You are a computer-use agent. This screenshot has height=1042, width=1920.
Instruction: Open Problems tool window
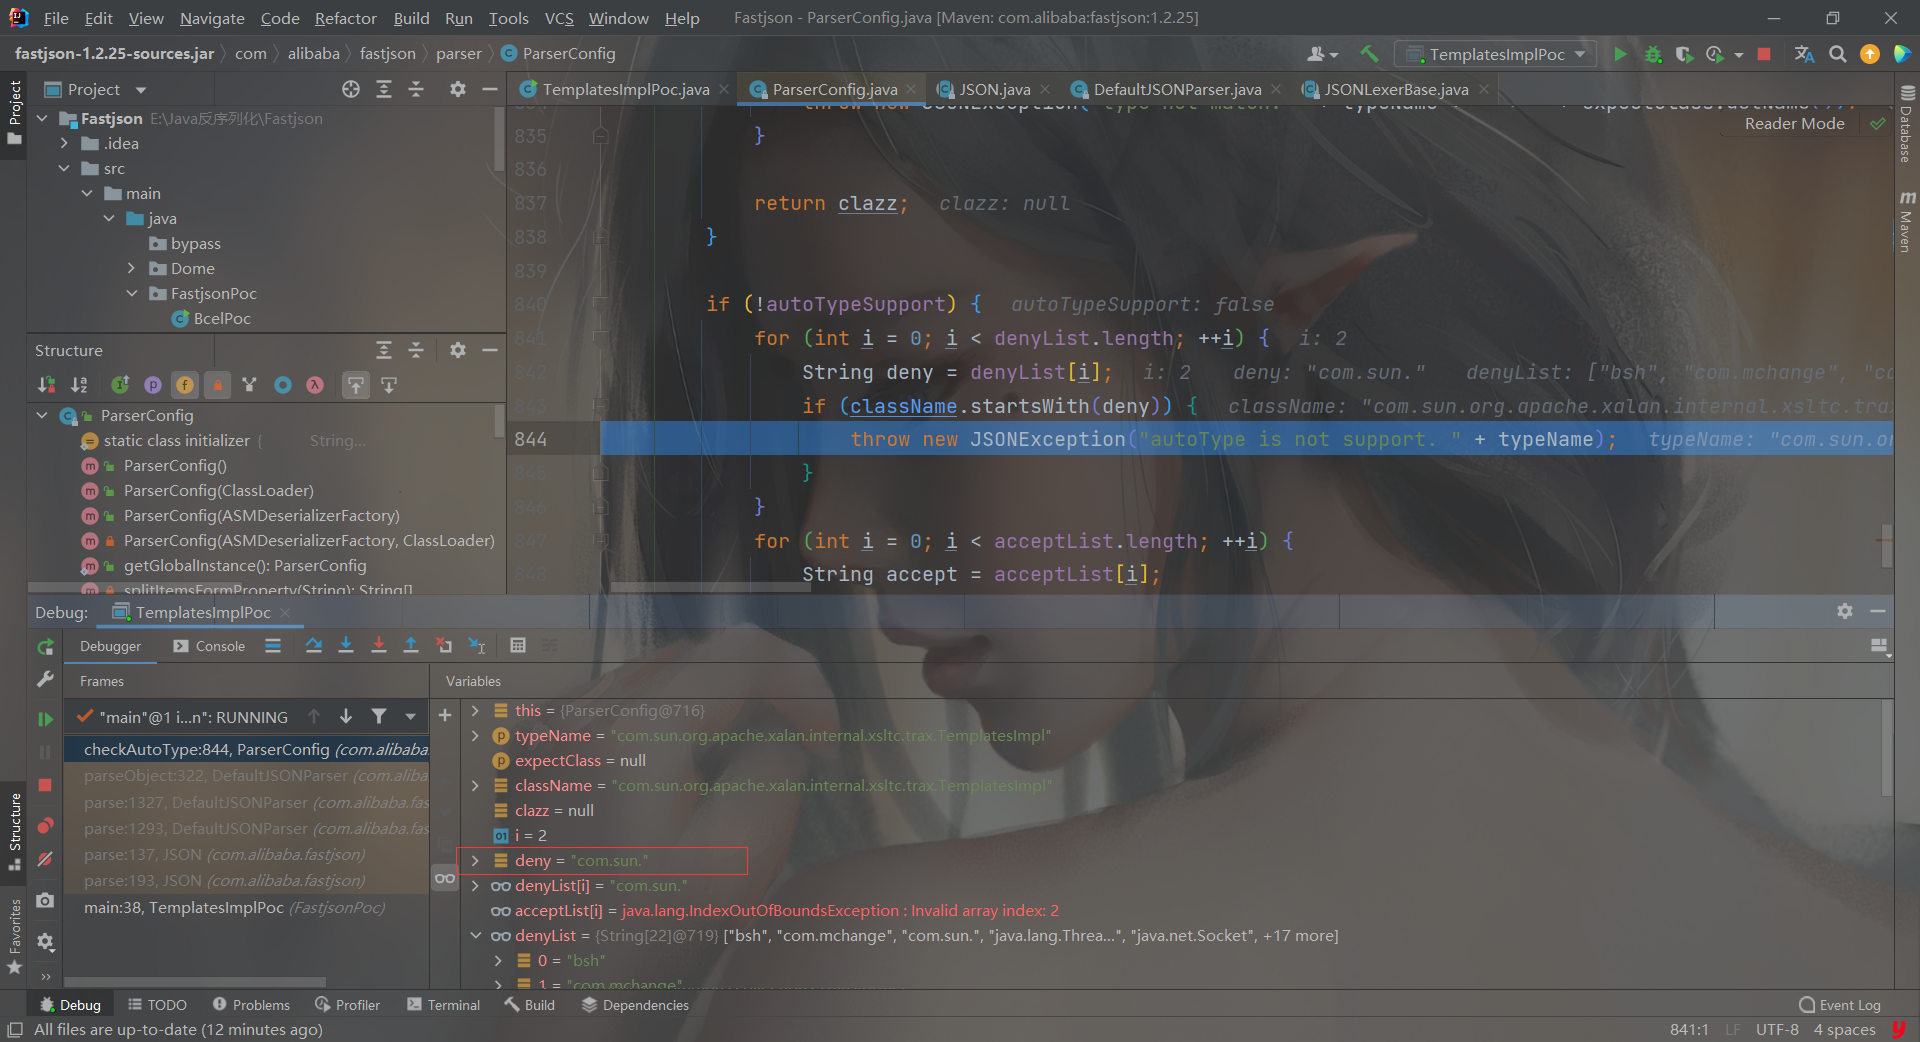[251, 1004]
